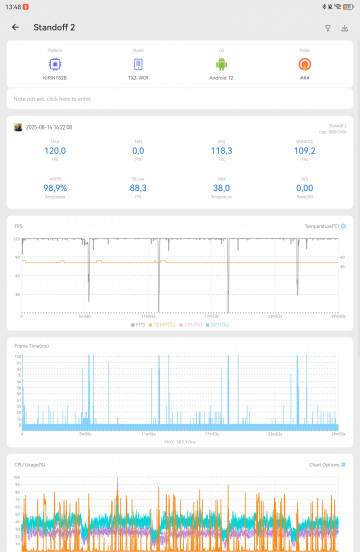Toggle the Temperature(°C) axis option
Image resolution: width=360 pixels, height=552 pixels.
coord(343,226)
